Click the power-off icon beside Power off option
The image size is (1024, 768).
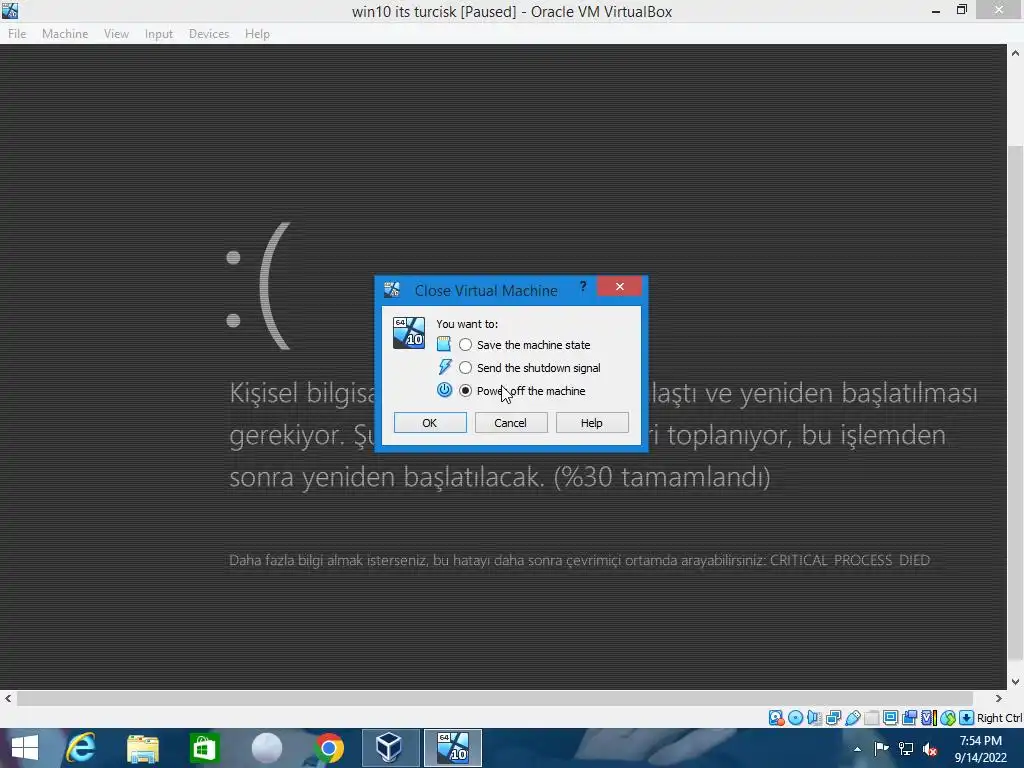[x=444, y=390]
